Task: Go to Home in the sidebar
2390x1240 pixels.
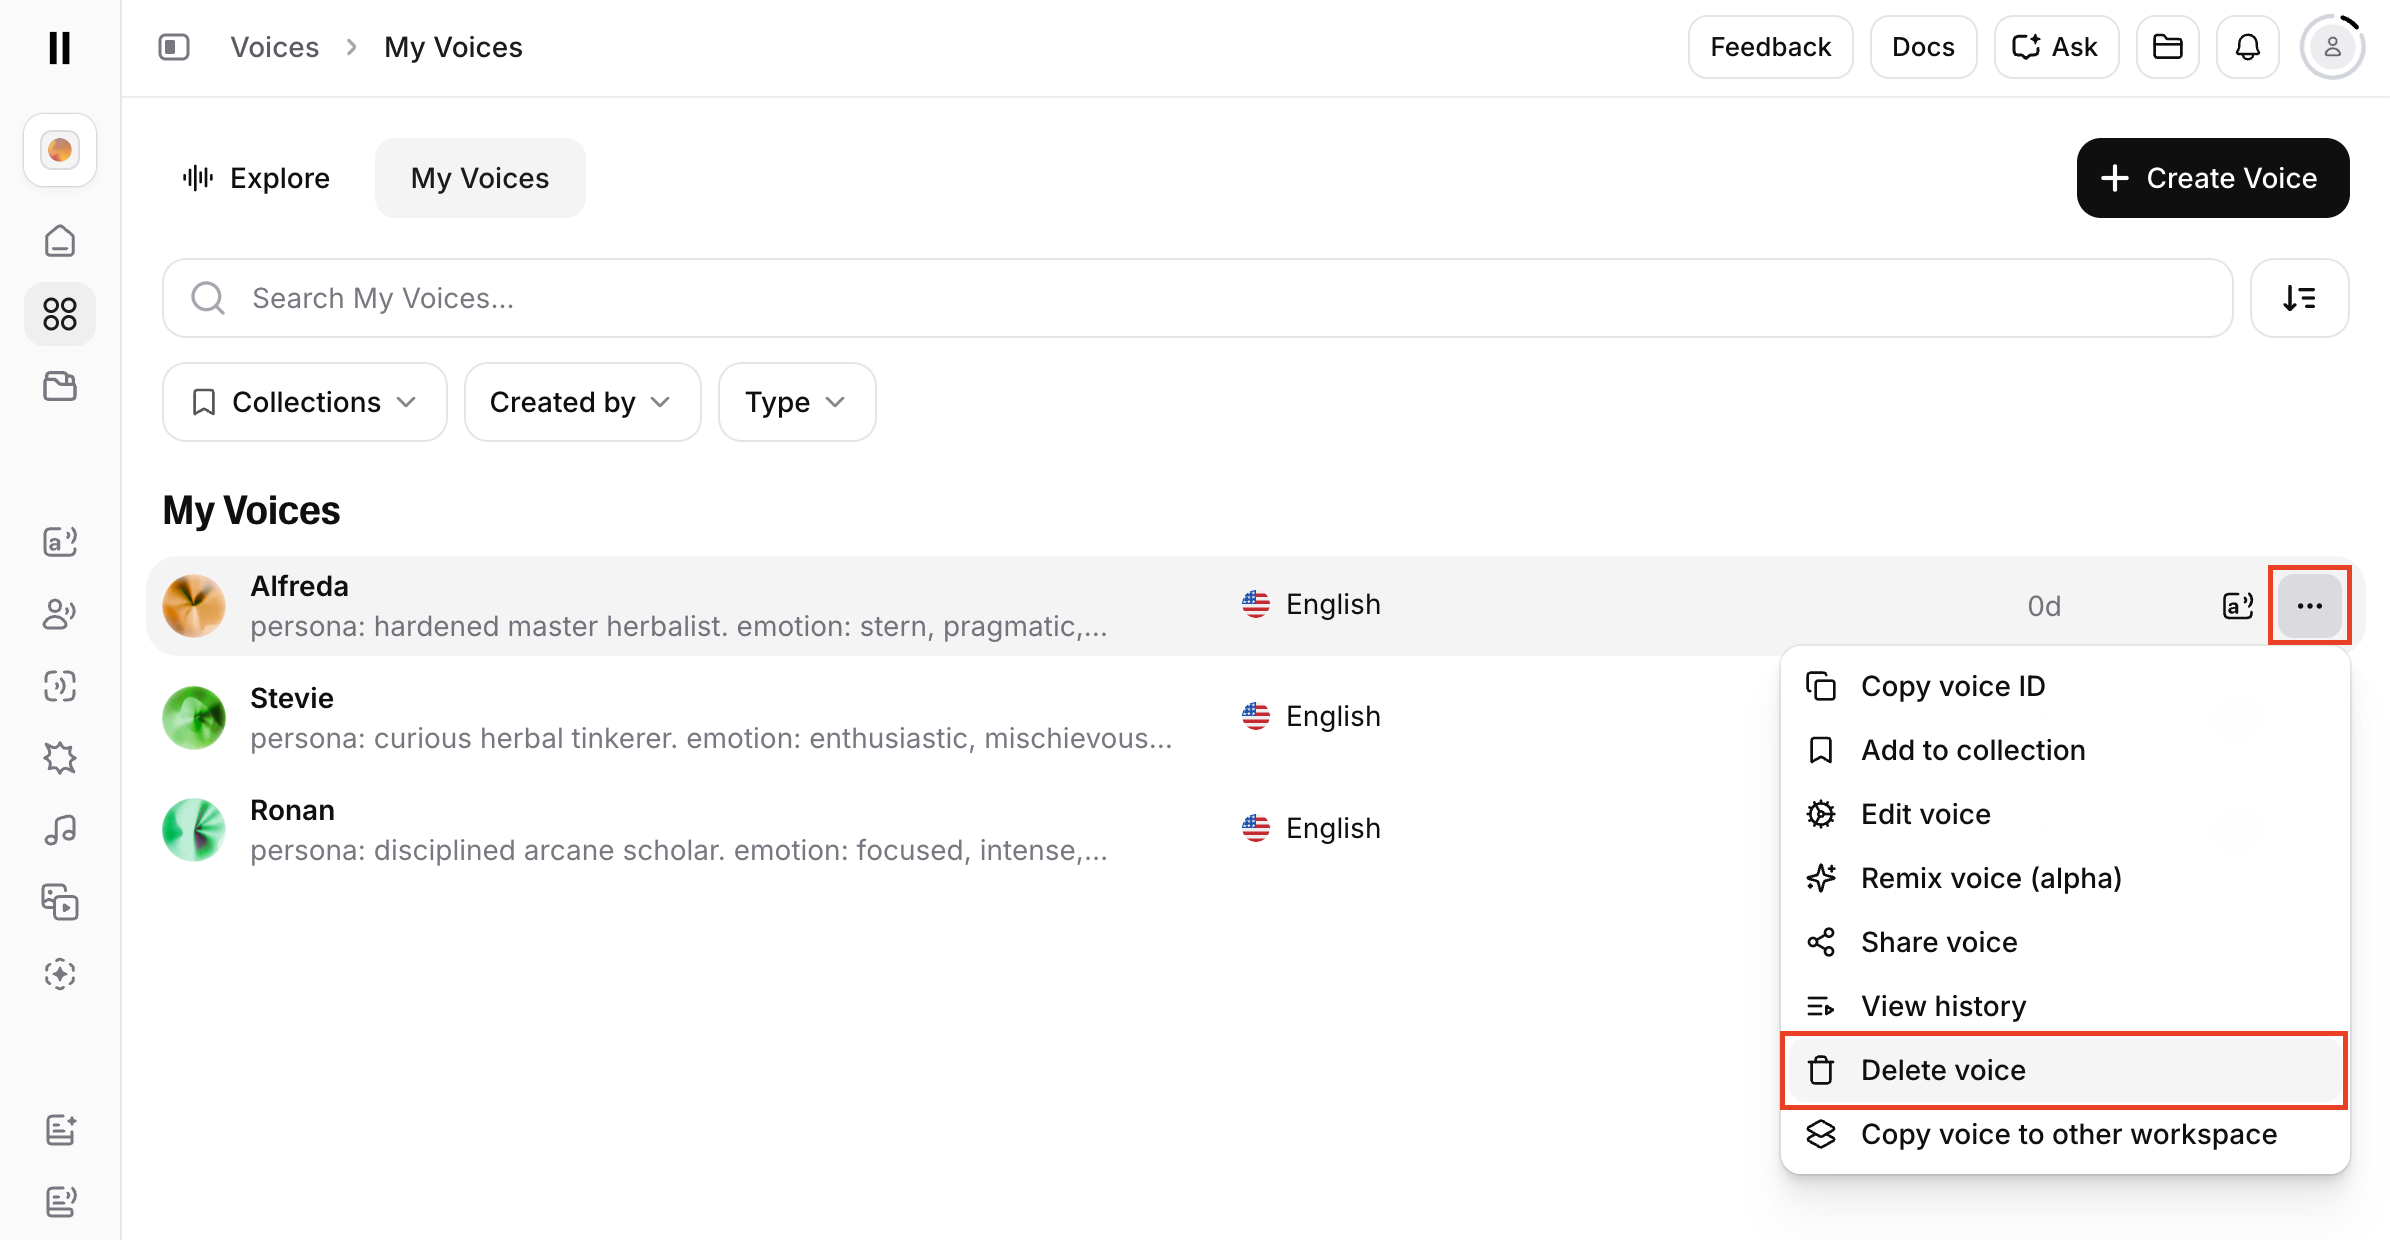Action: tap(60, 241)
